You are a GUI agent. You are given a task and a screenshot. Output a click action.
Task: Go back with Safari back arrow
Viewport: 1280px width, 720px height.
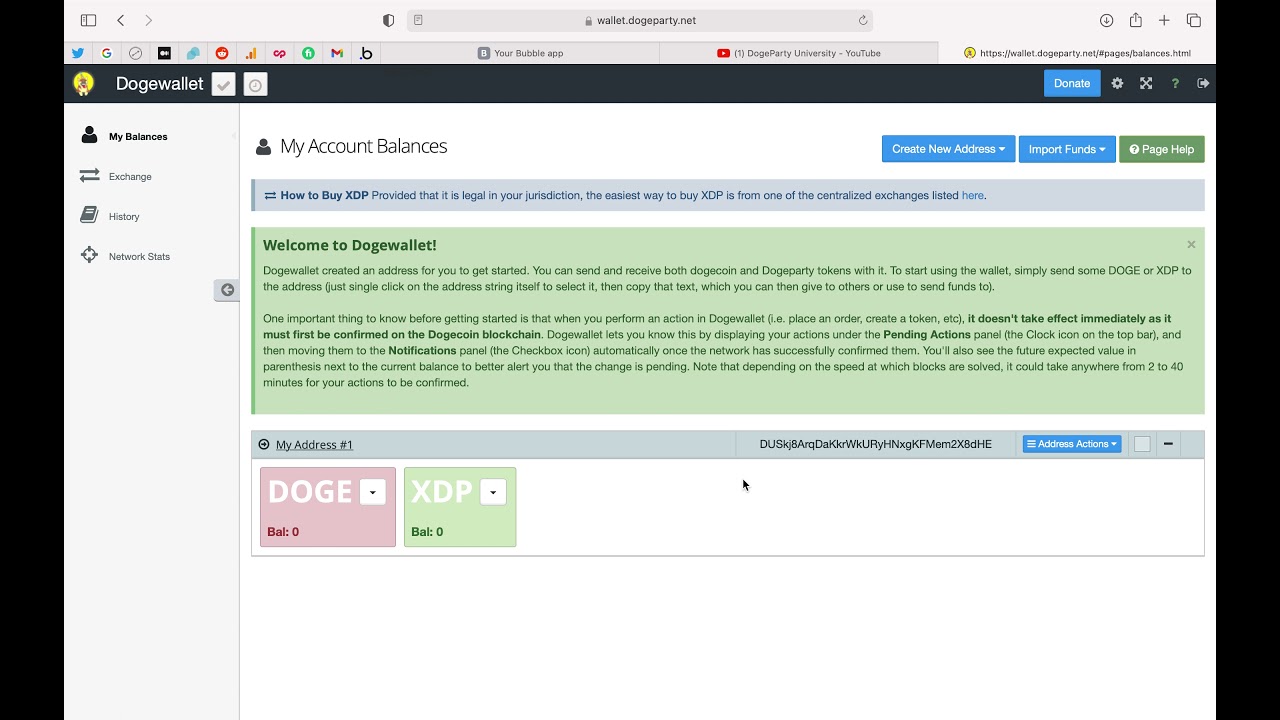coord(121,20)
